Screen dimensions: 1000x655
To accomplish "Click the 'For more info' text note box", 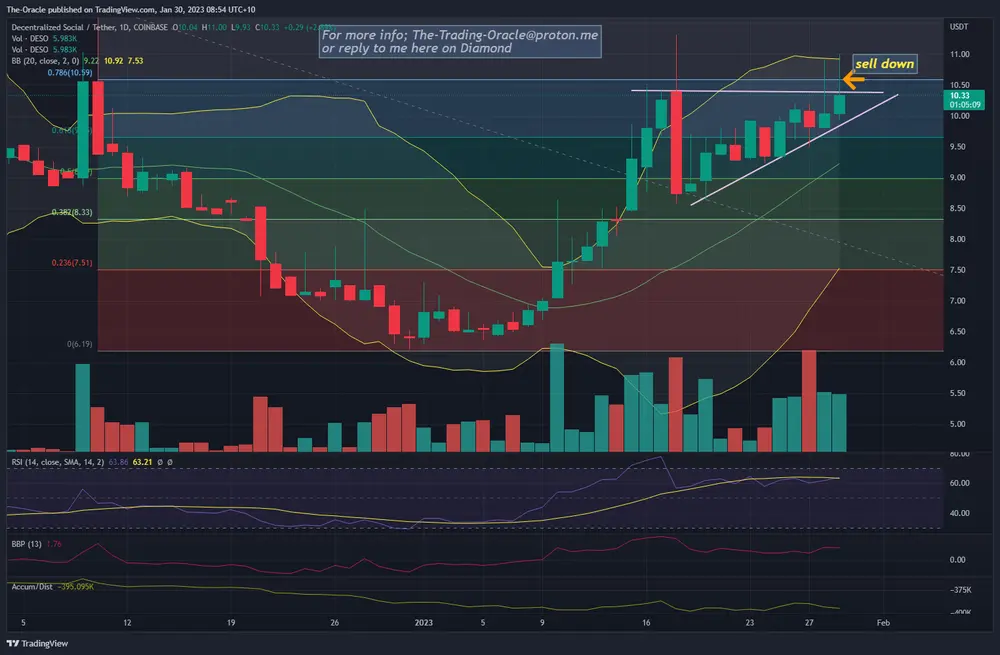I will pyautogui.click(x=459, y=41).
